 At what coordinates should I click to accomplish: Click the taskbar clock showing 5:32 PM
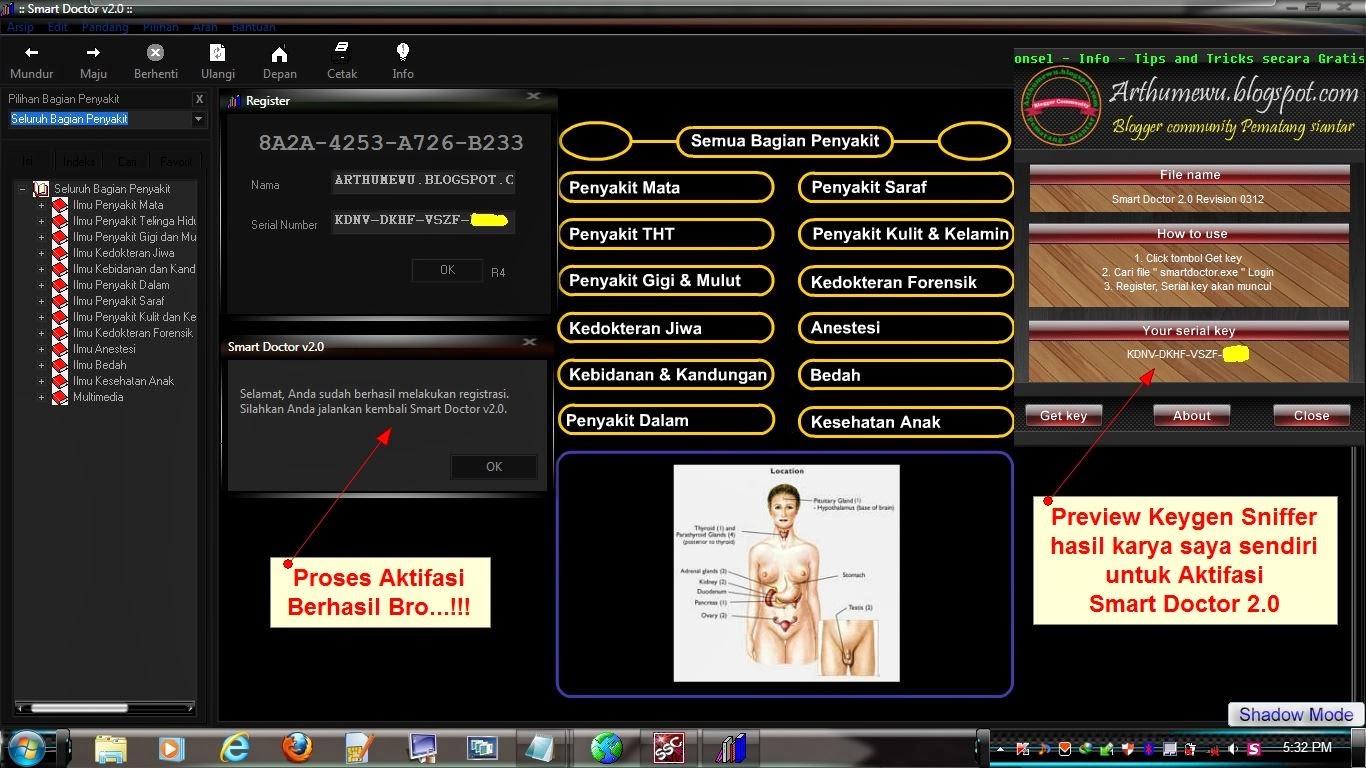tap(1306, 747)
